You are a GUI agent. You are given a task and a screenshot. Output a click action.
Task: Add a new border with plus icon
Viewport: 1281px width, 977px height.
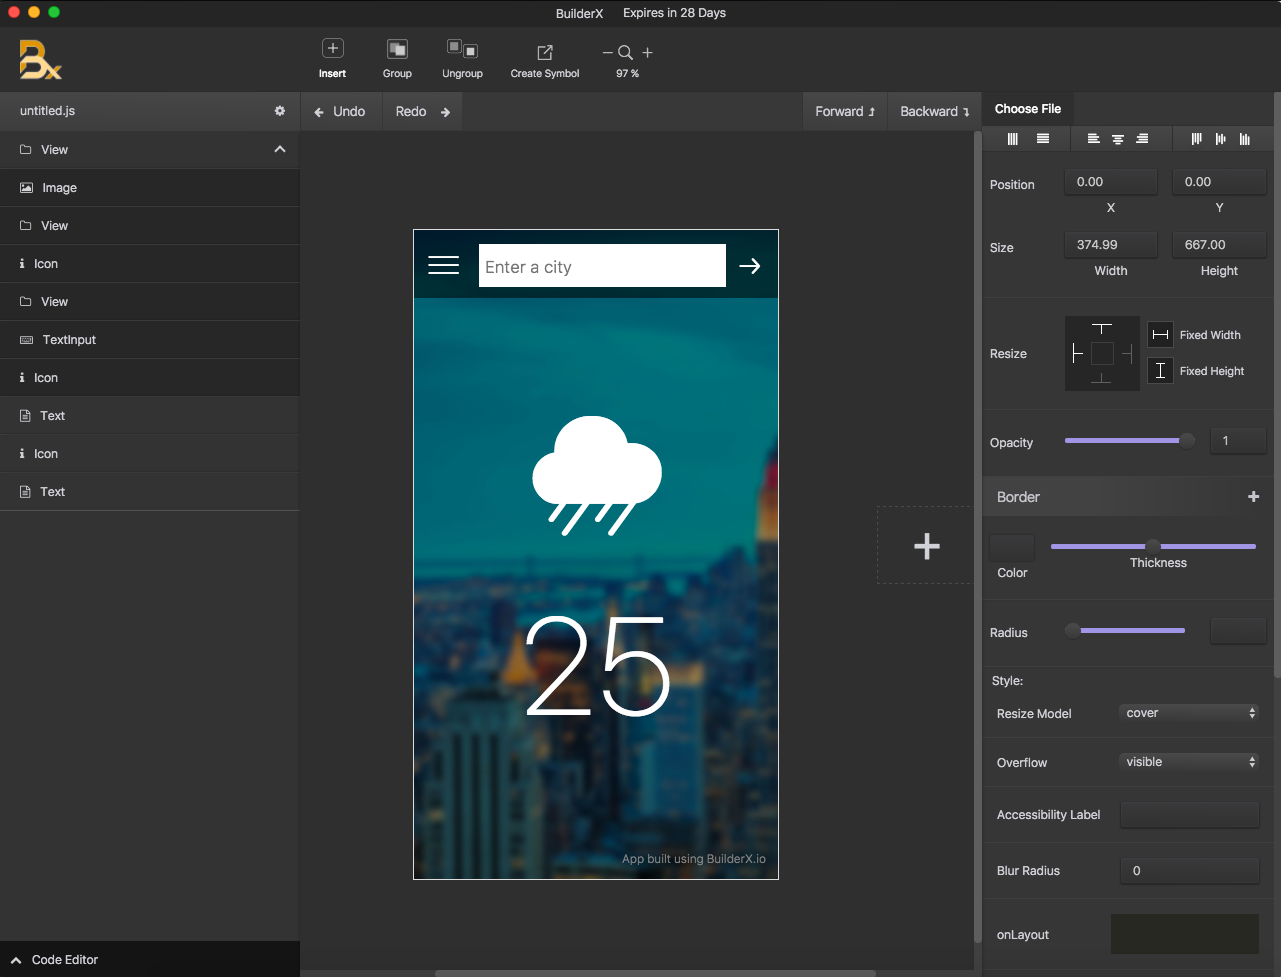coord(1253,497)
